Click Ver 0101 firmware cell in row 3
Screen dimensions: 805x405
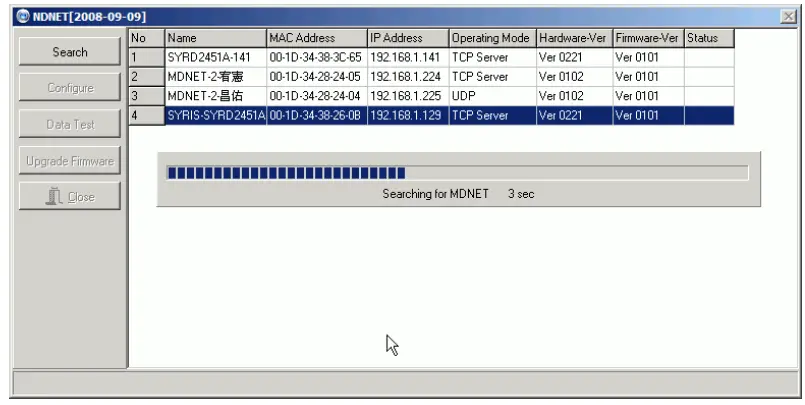[x=648, y=96]
